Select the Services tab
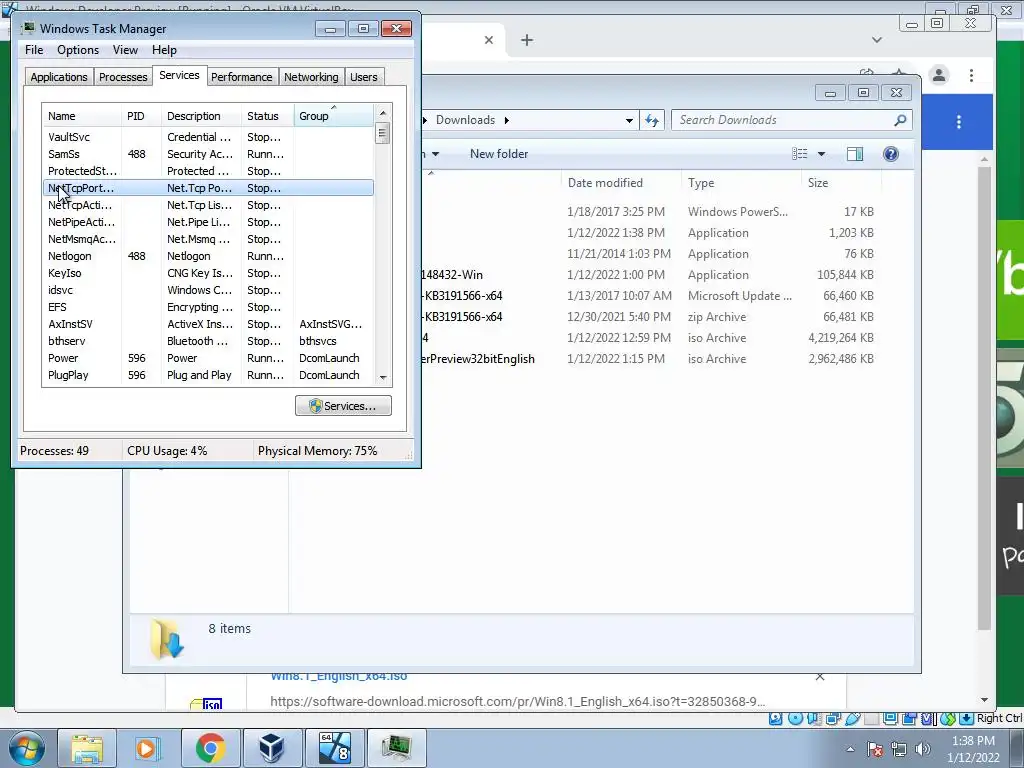Image resolution: width=1024 pixels, height=768 pixels. tap(179, 75)
